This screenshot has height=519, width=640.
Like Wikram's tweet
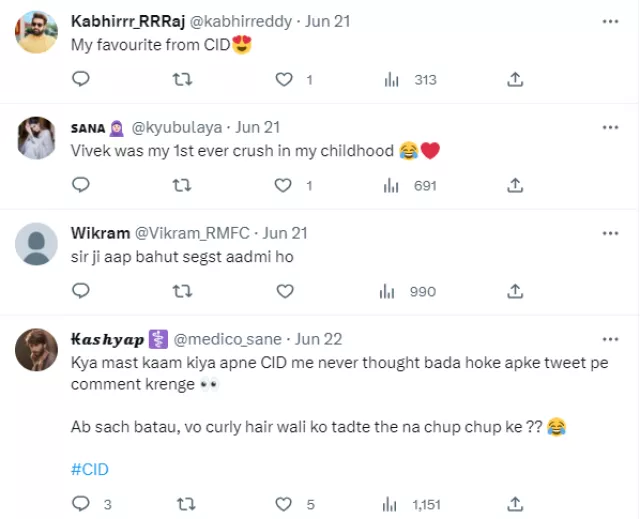[x=284, y=291]
